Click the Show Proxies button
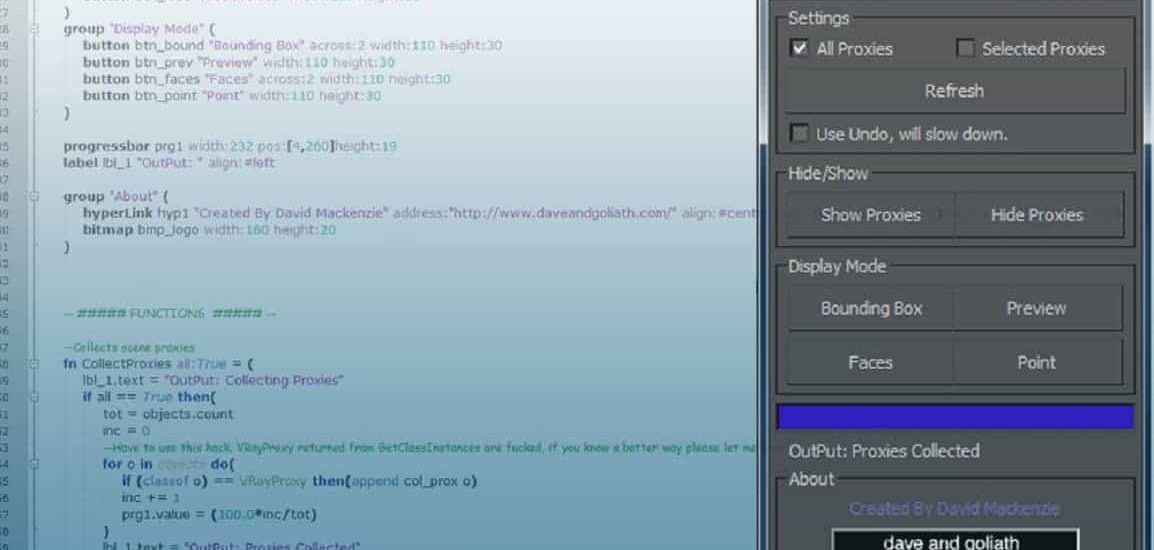This screenshot has height=550, width=1154. [x=870, y=215]
